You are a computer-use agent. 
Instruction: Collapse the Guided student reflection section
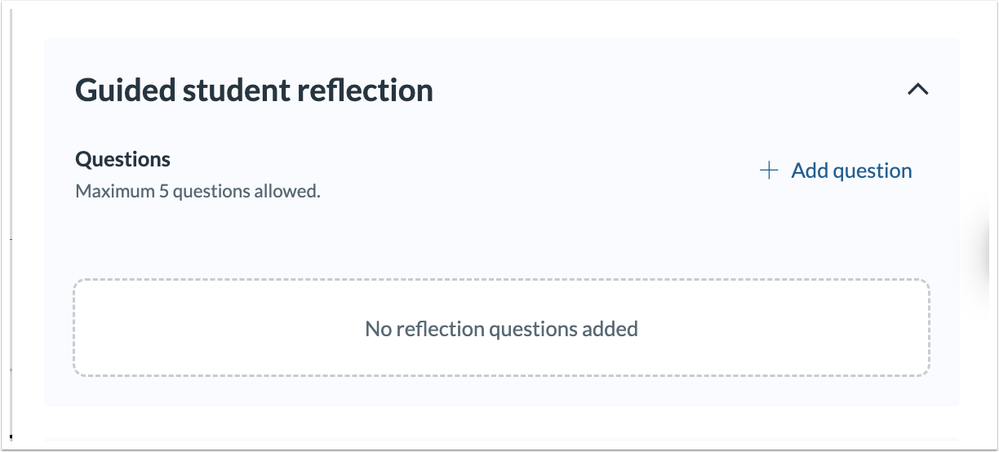(x=917, y=90)
